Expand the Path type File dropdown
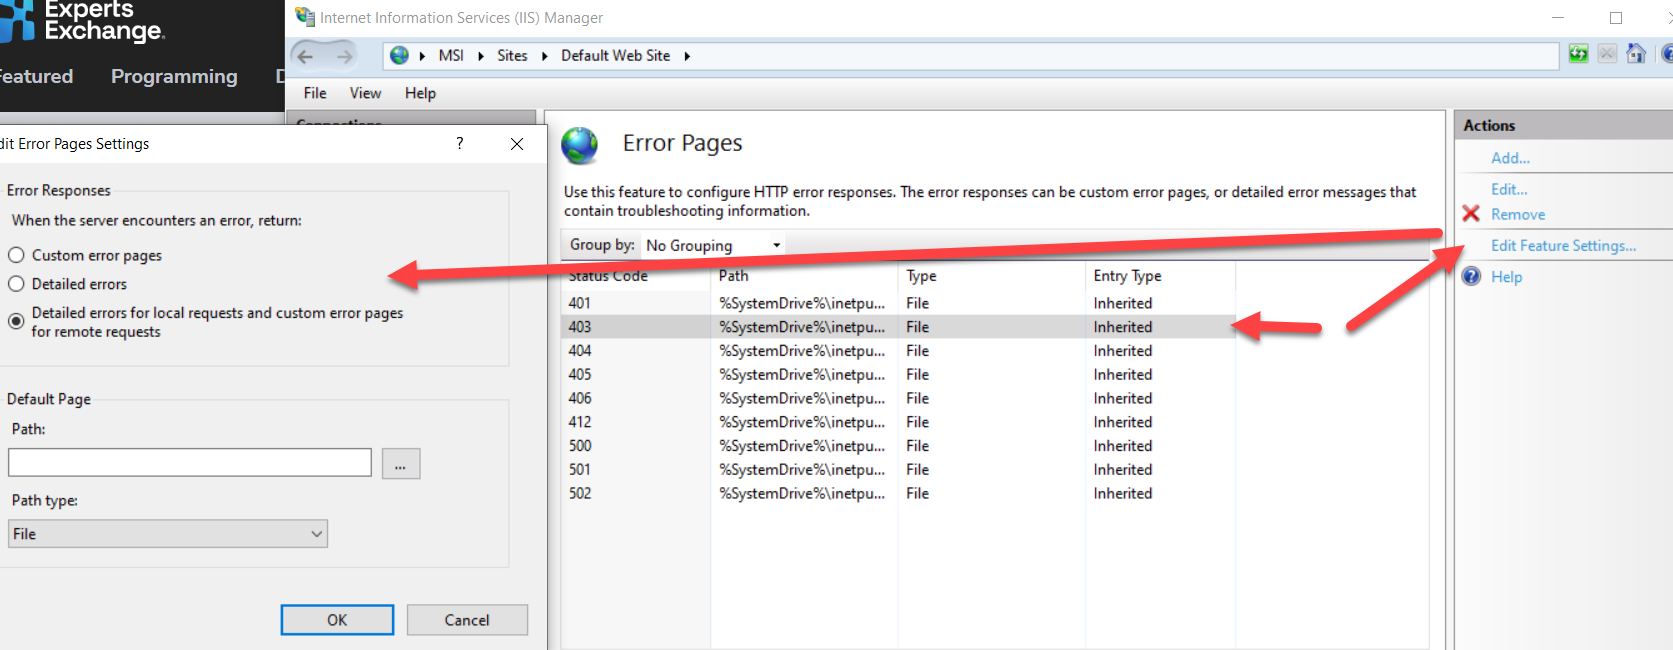Image resolution: width=1673 pixels, height=650 pixels. coord(168,534)
